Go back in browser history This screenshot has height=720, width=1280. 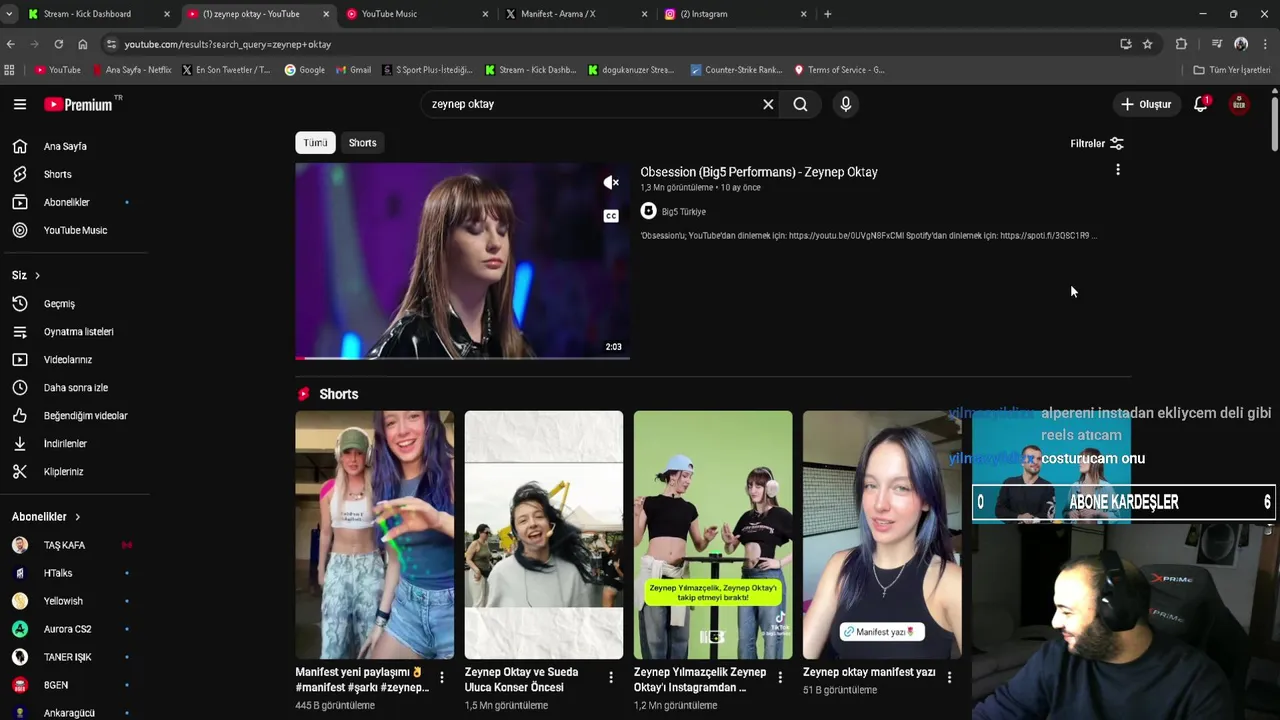[11, 44]
